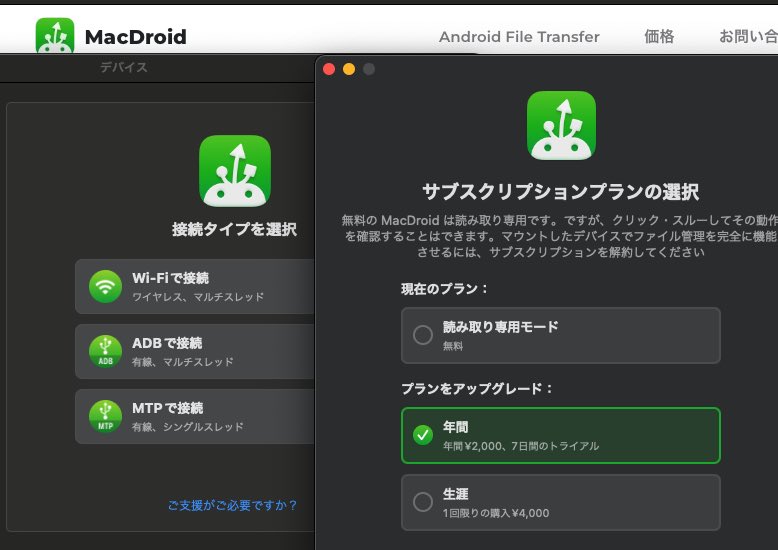Image resolution: width=778 pixels, height=550 pixels.
Task: Close the subscription dialog with red button
Action: tap(329, 69)
